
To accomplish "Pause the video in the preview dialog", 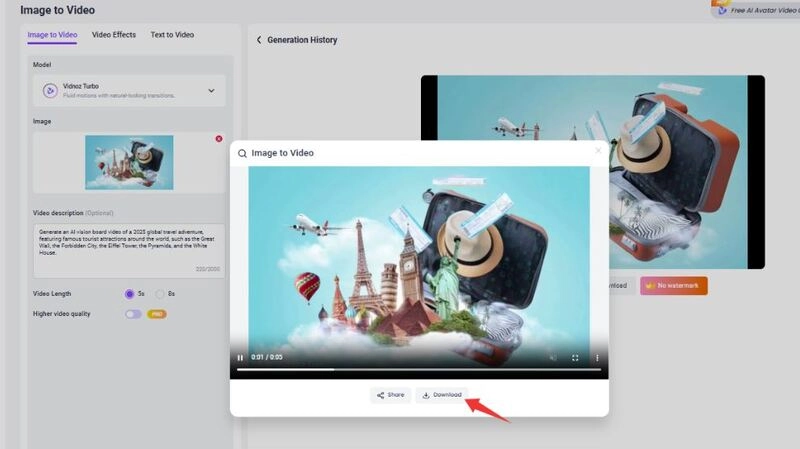I will click(x=240, y=358).
